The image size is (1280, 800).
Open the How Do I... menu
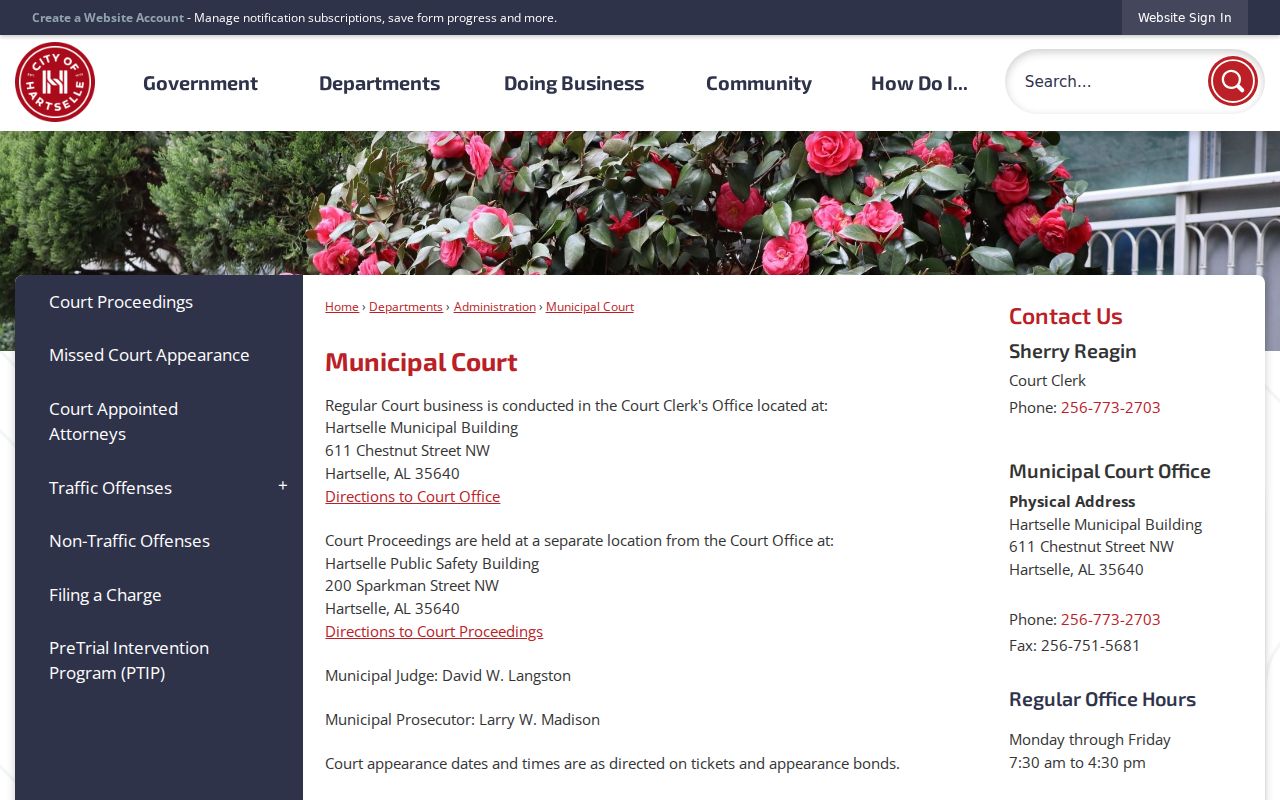click(919, 83)
